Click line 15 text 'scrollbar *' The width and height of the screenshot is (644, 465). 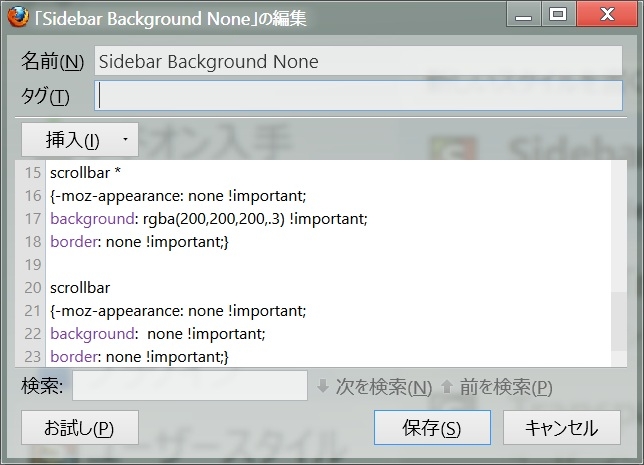(85, 173)
